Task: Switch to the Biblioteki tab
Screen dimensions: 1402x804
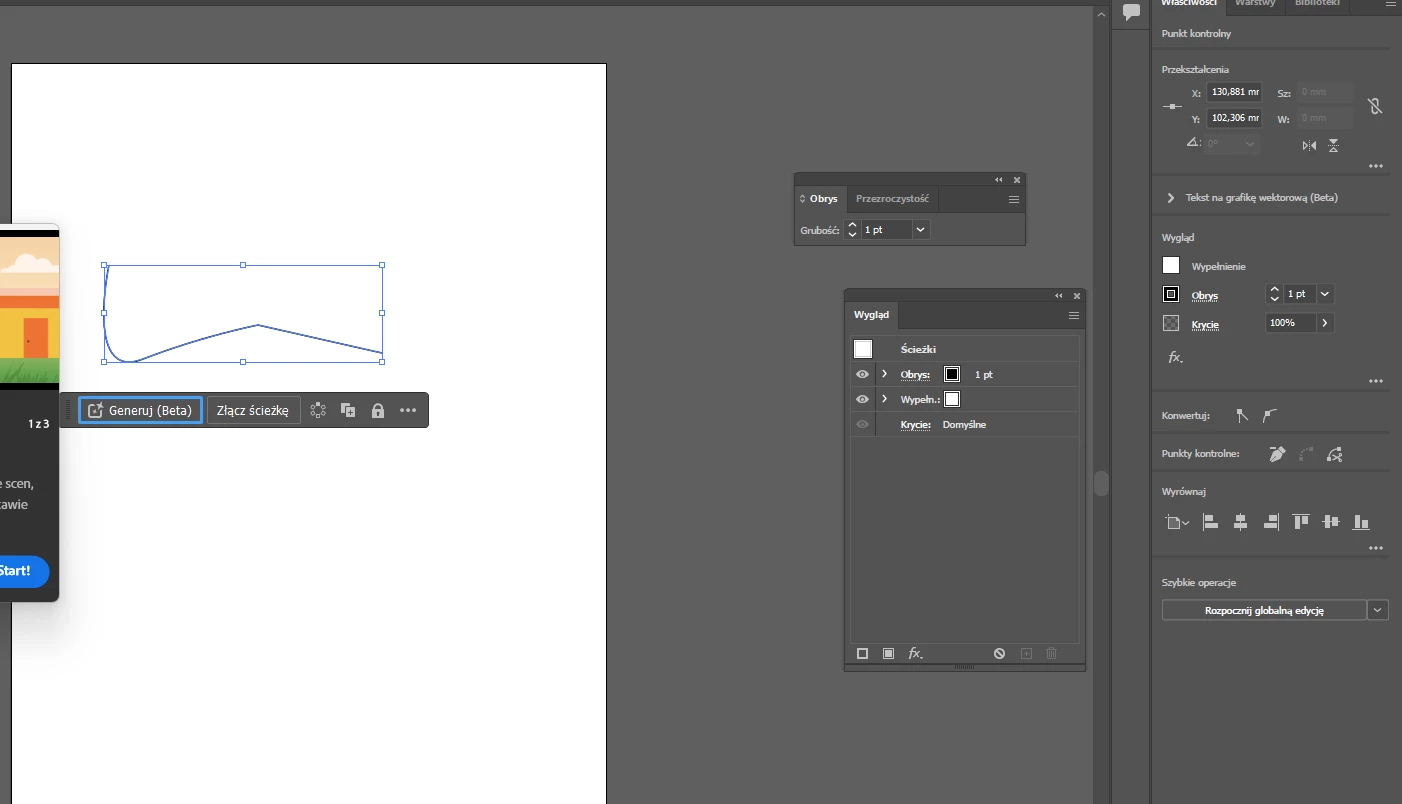Action: coord(1317,4)
